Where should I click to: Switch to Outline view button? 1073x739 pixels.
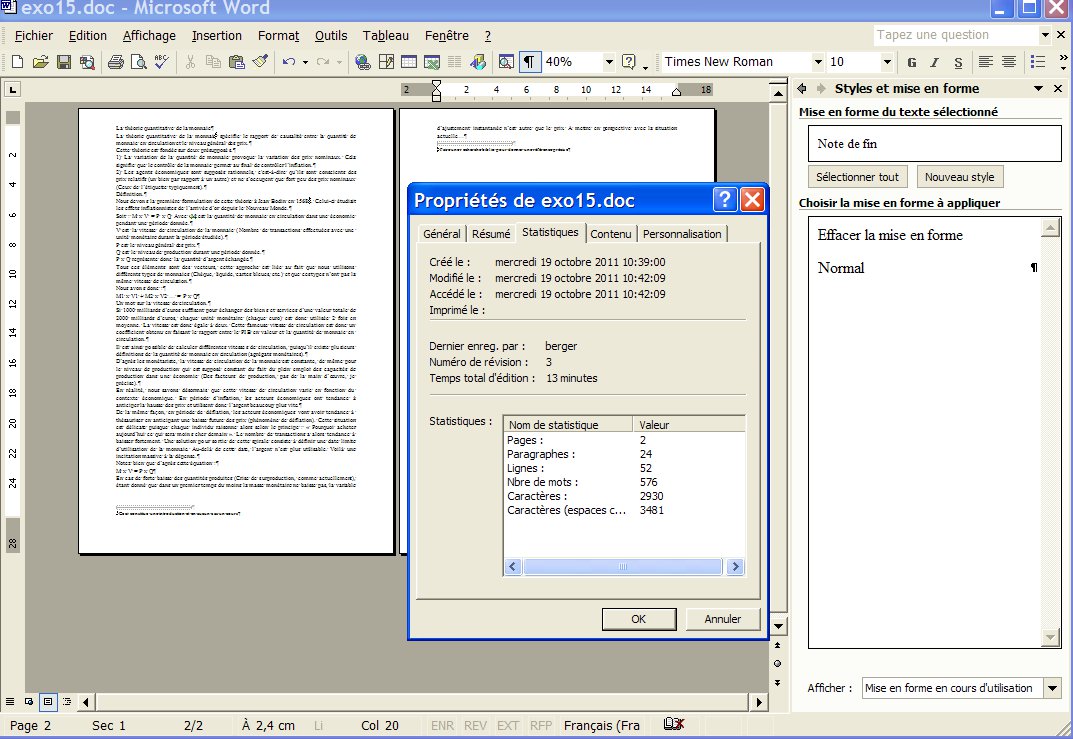click(x=67, y=701)
